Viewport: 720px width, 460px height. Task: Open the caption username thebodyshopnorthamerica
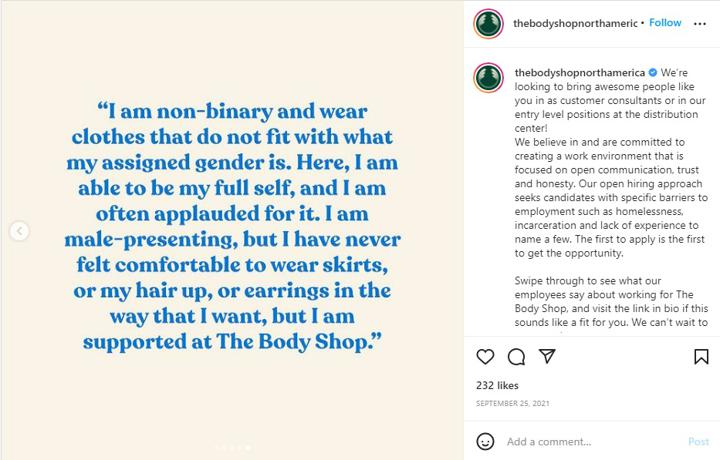(x=579, y=73)
